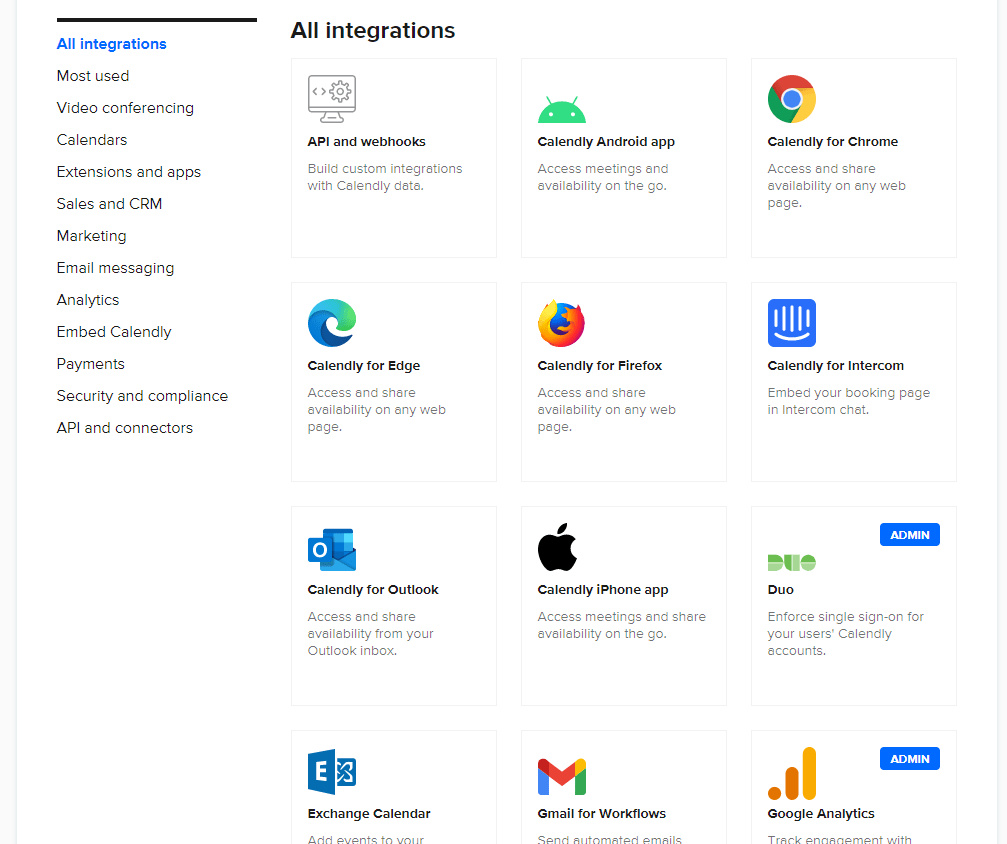Open Calendly for Outlook title

(372, 590)
